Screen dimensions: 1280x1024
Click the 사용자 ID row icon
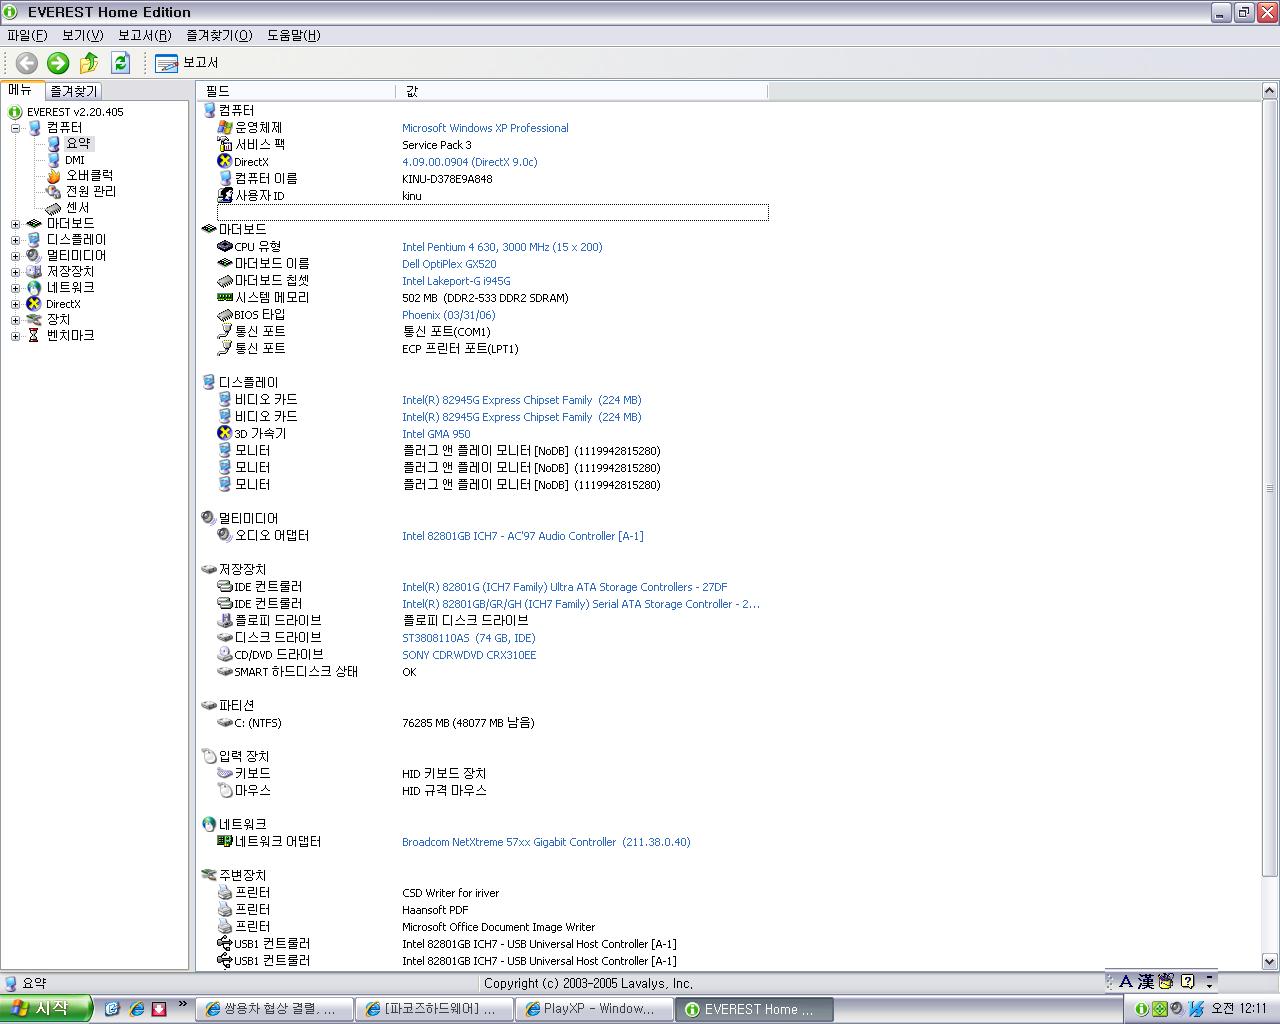(225, 196)
